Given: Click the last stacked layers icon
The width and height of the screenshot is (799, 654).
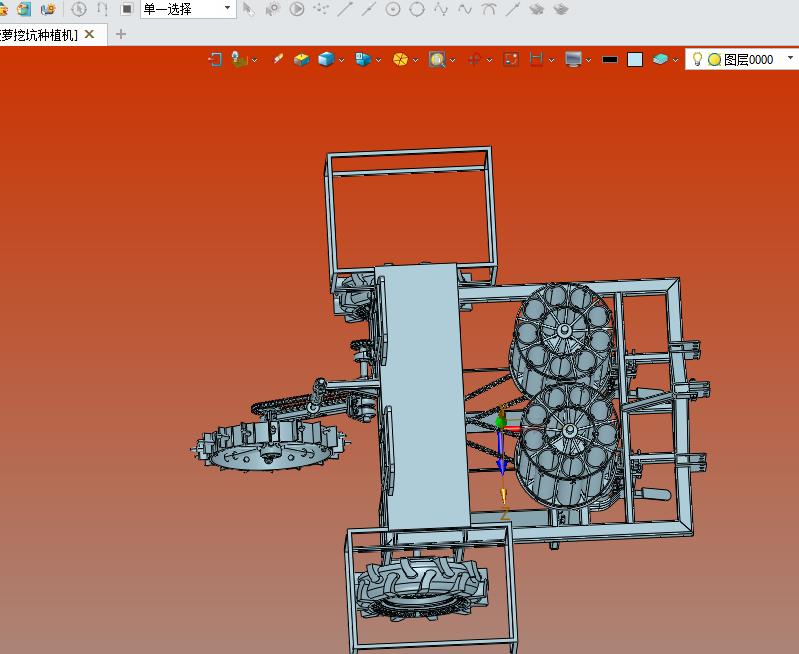Looking at the screenshot, I should [561, 9].
